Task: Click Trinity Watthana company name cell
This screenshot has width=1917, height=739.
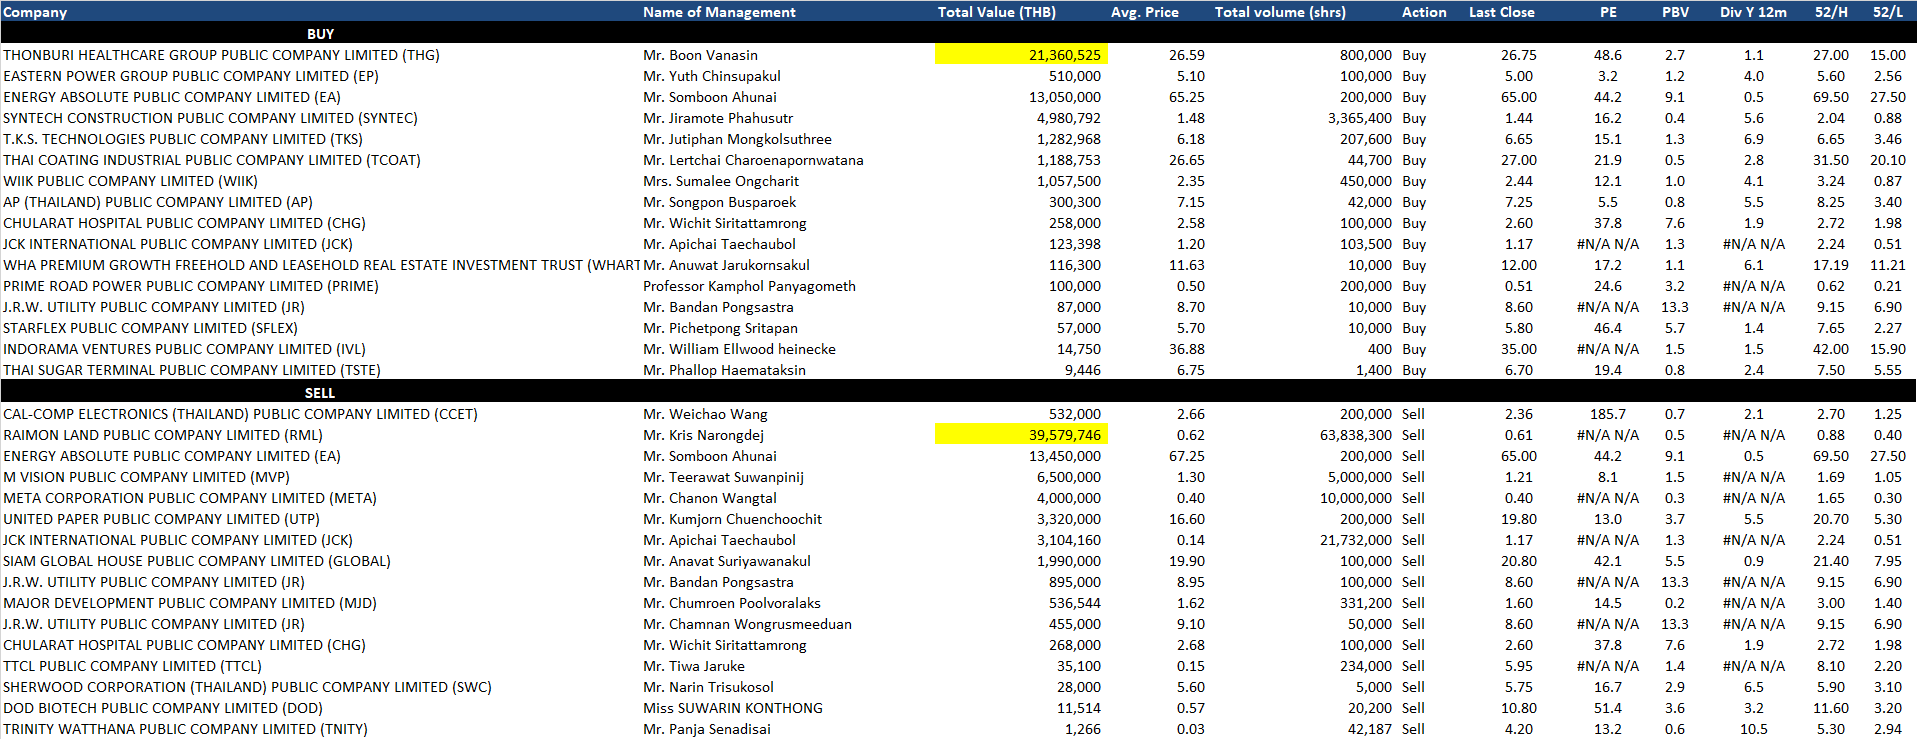Action: (185, 729)
